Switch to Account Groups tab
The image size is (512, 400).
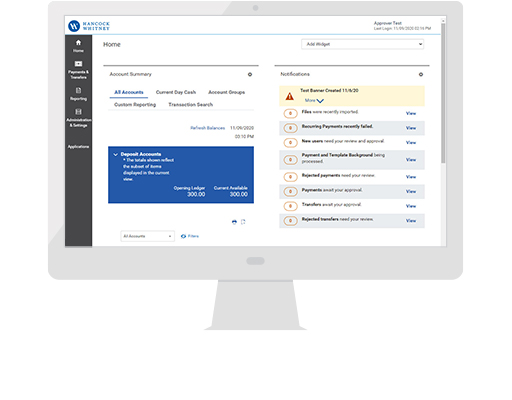click(x=226, y=92)
